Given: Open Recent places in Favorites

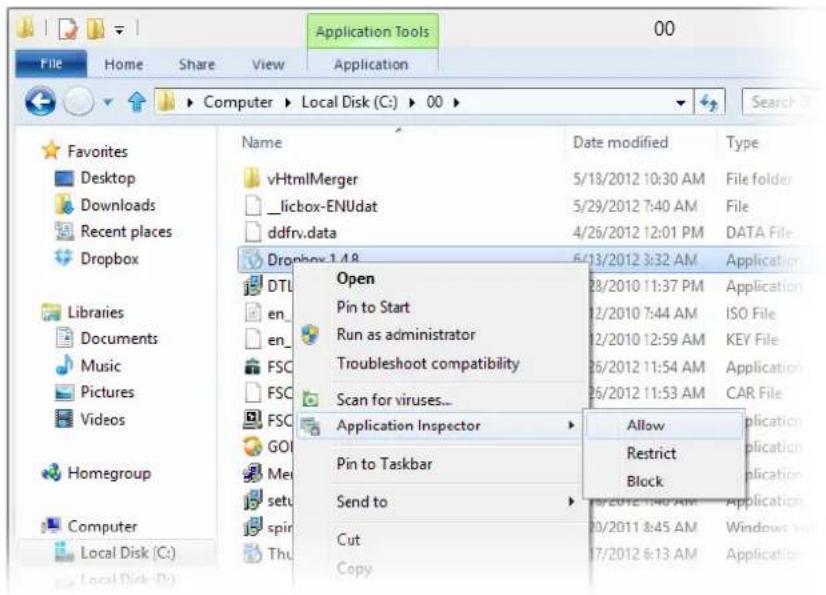Looking at the screenshot, I should click(126, 231).
